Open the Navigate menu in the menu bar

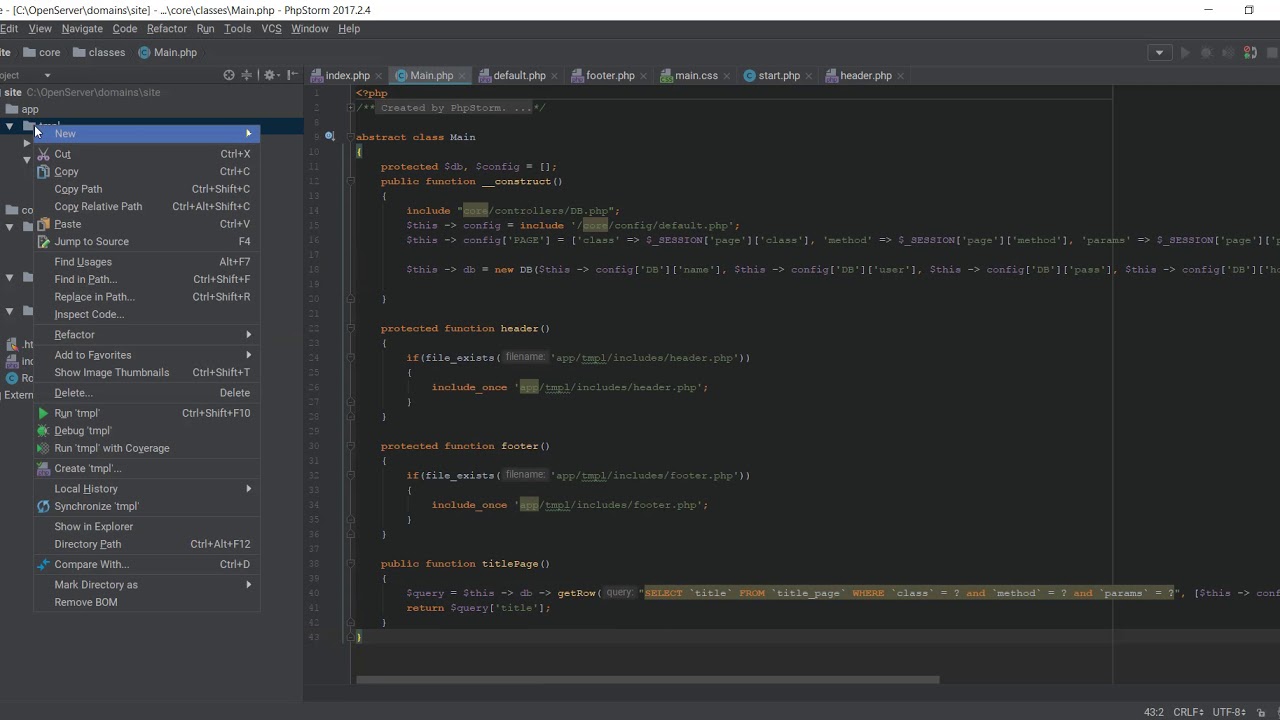(82, 29)
